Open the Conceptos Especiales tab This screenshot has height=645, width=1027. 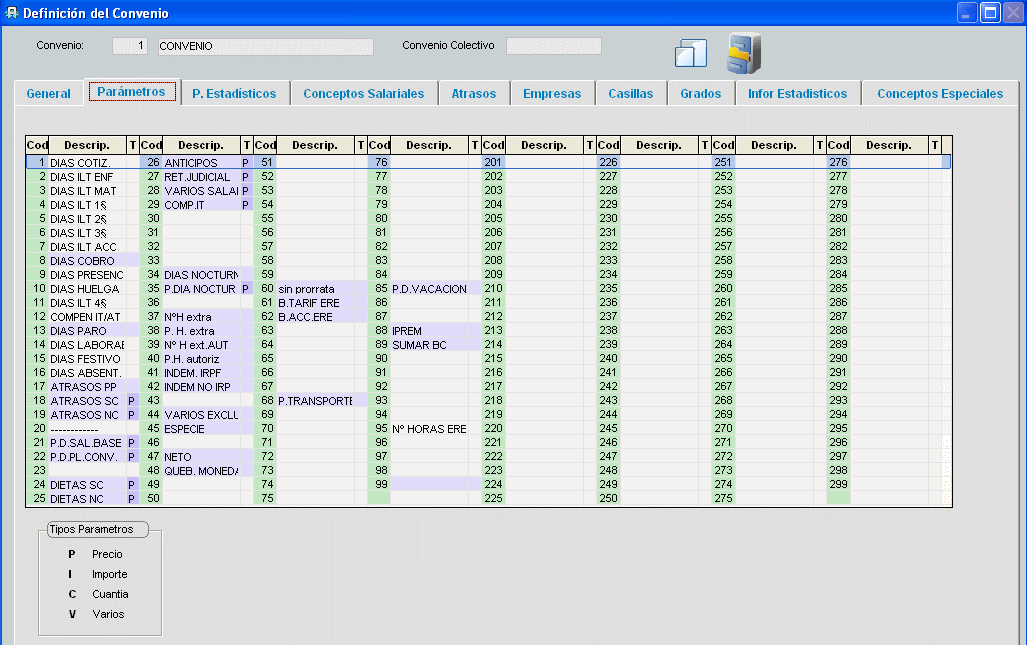coord(940,93)
